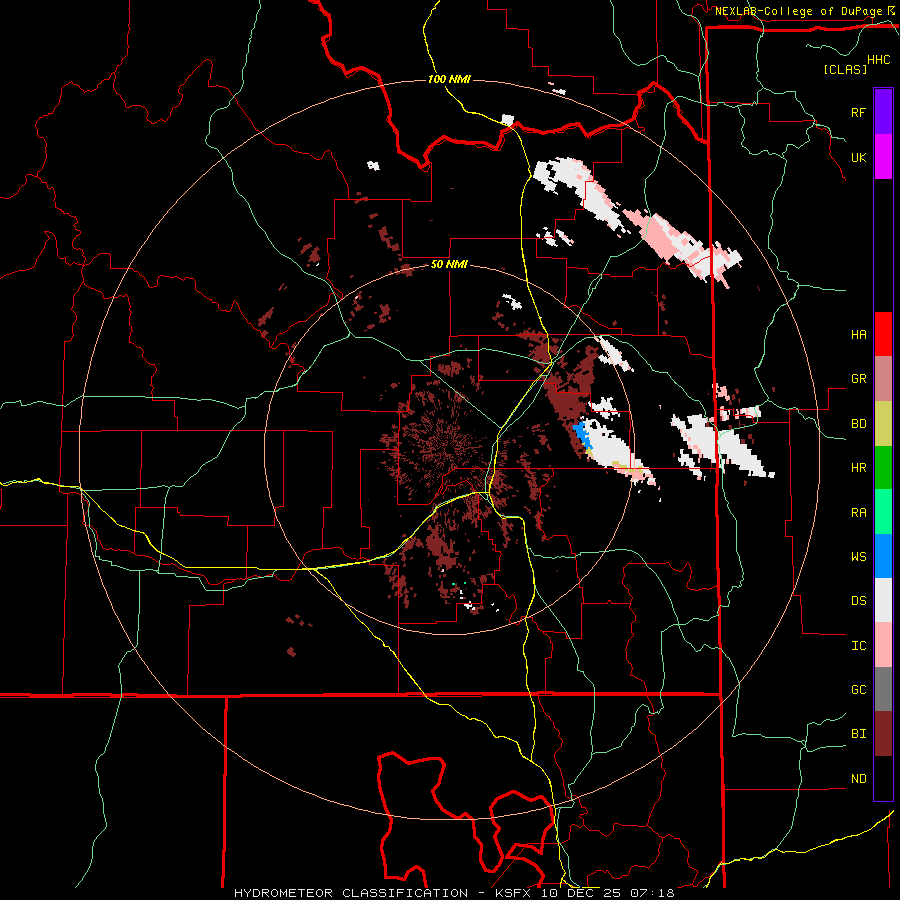Click the UK legend label
Image resolution: width=900 pixels, height=900 pixels.
coord(858,158)
